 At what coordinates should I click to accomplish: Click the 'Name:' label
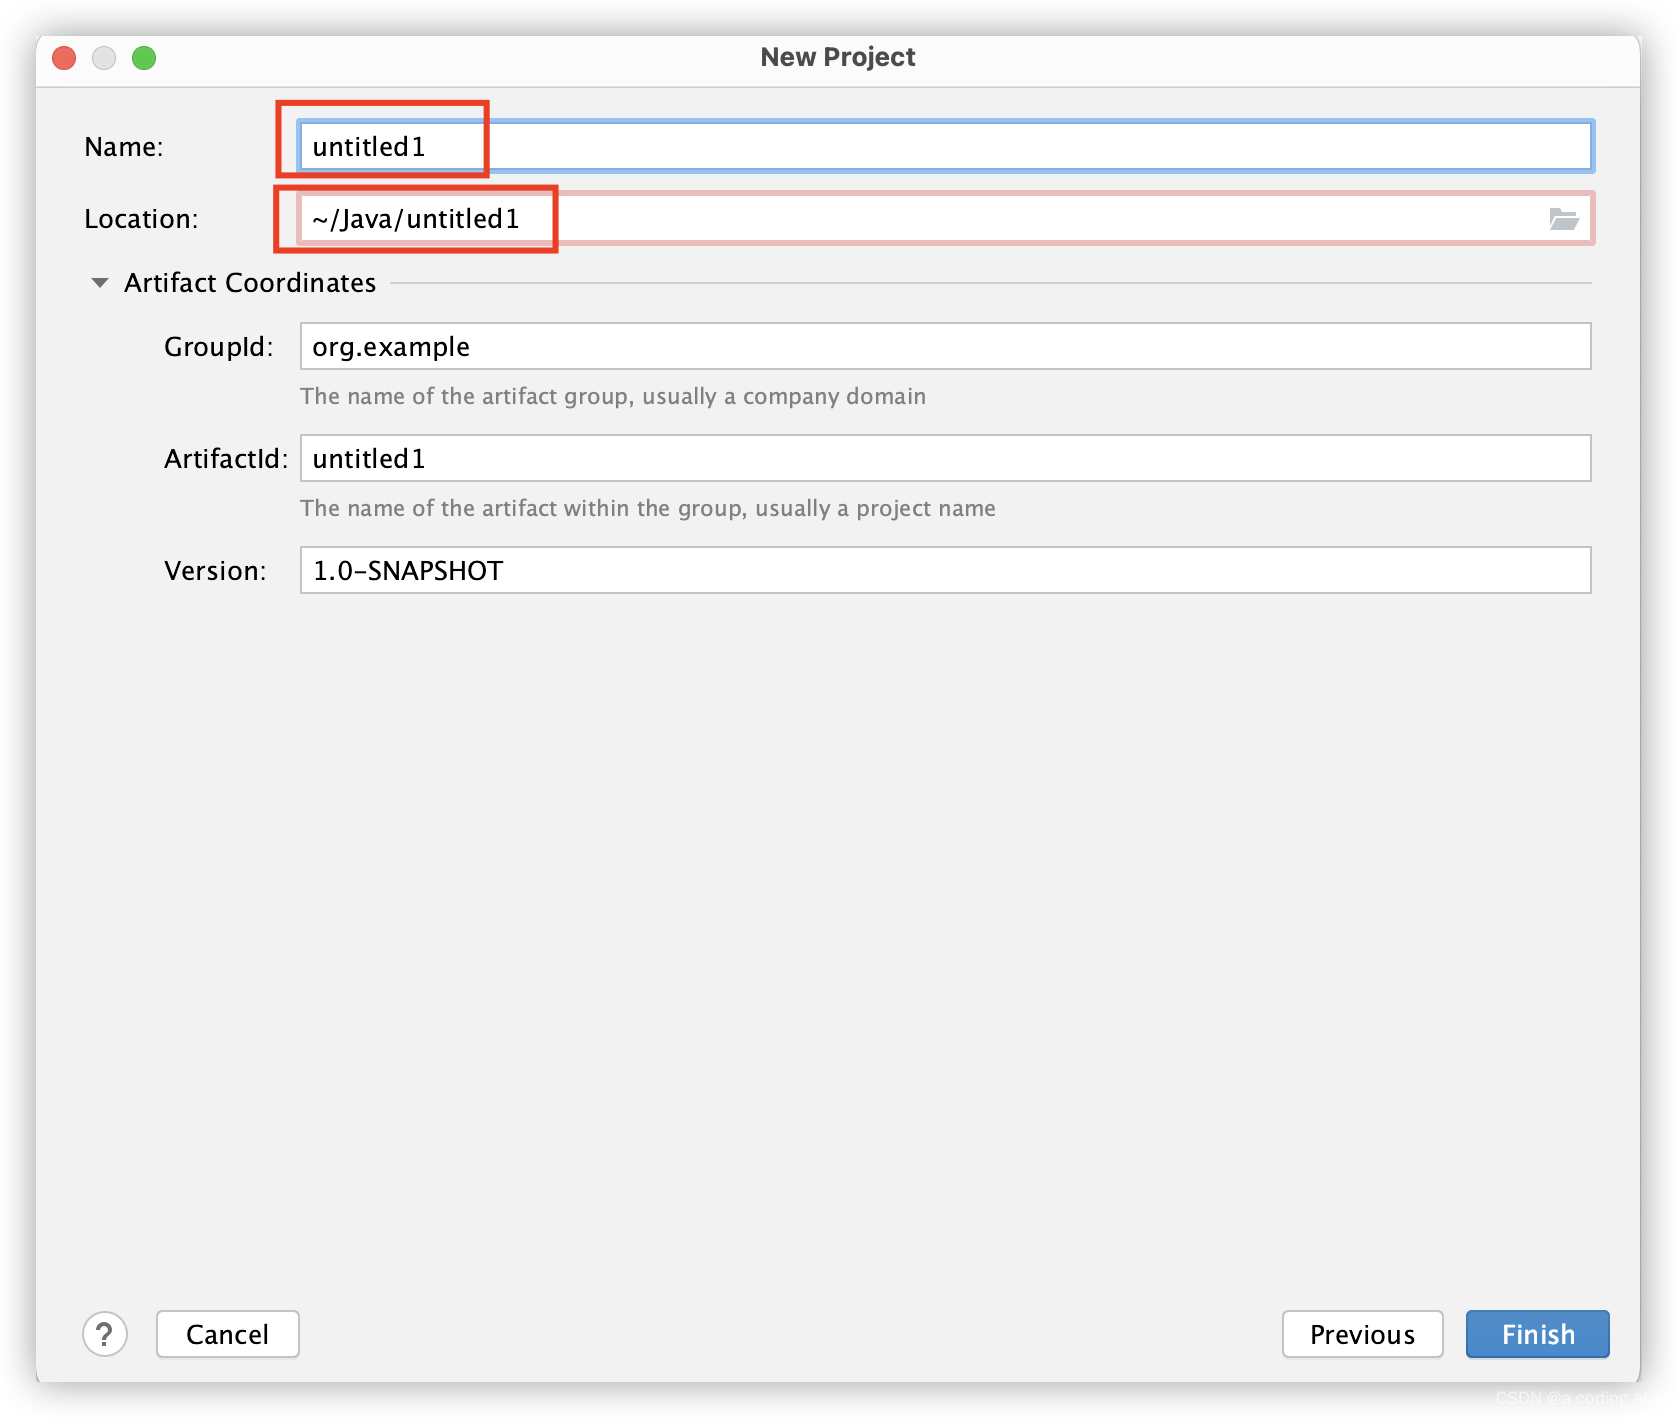tap(124, 147)
